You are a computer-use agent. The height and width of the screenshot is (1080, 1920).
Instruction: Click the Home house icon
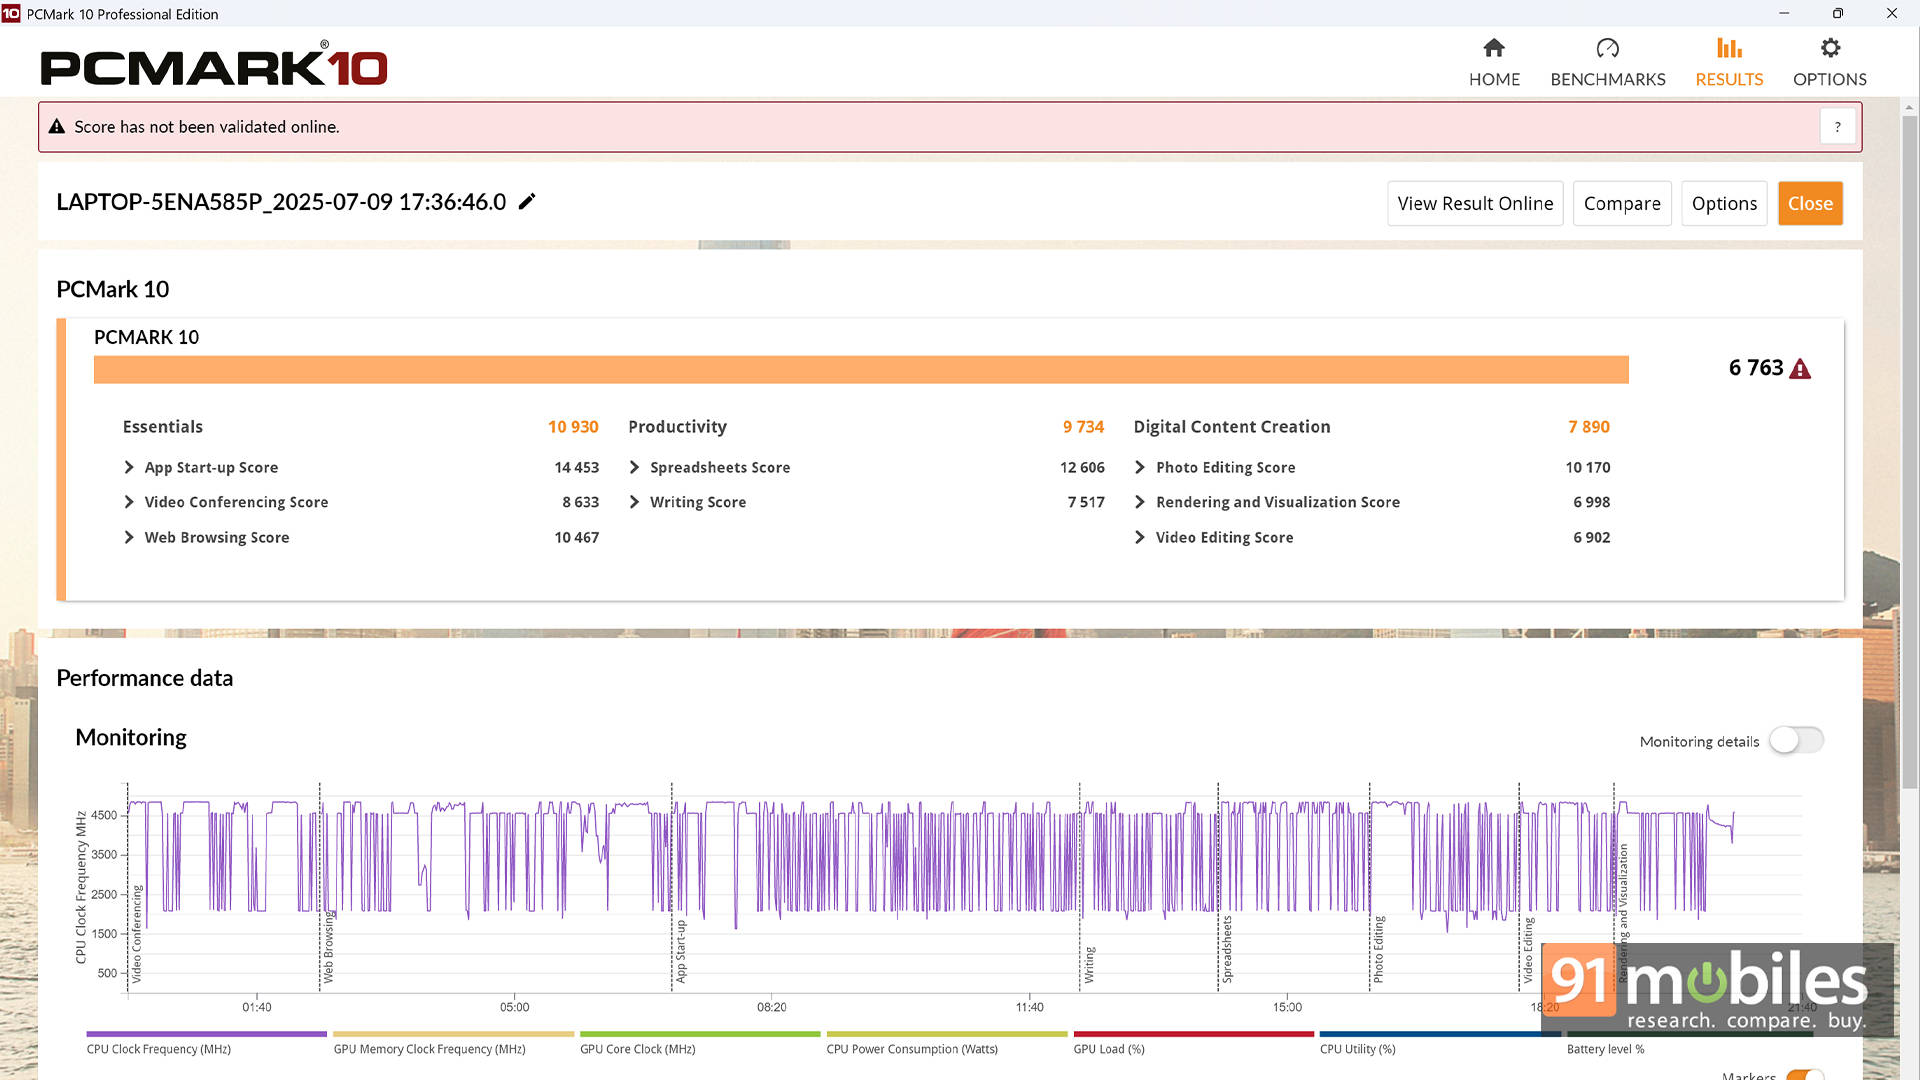click(1494, 48)
